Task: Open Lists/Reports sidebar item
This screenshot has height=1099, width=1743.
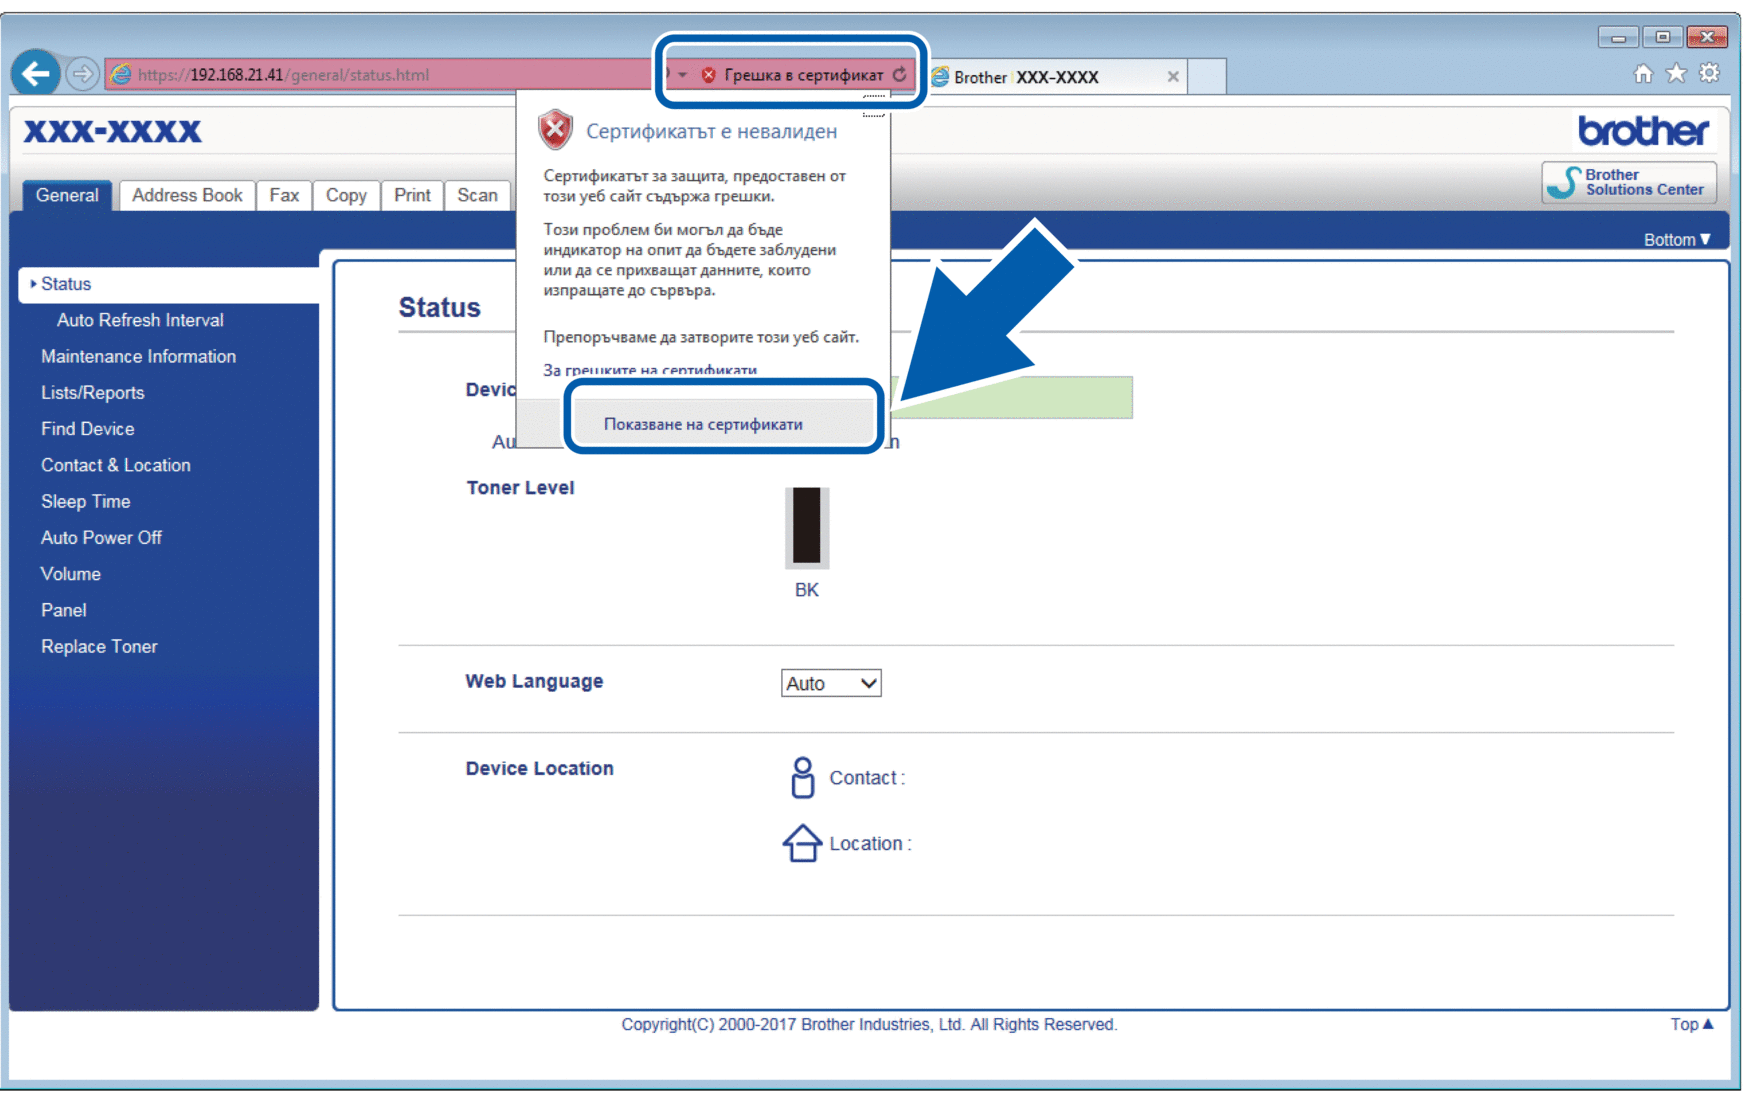Action: click(x=92, y=393)
